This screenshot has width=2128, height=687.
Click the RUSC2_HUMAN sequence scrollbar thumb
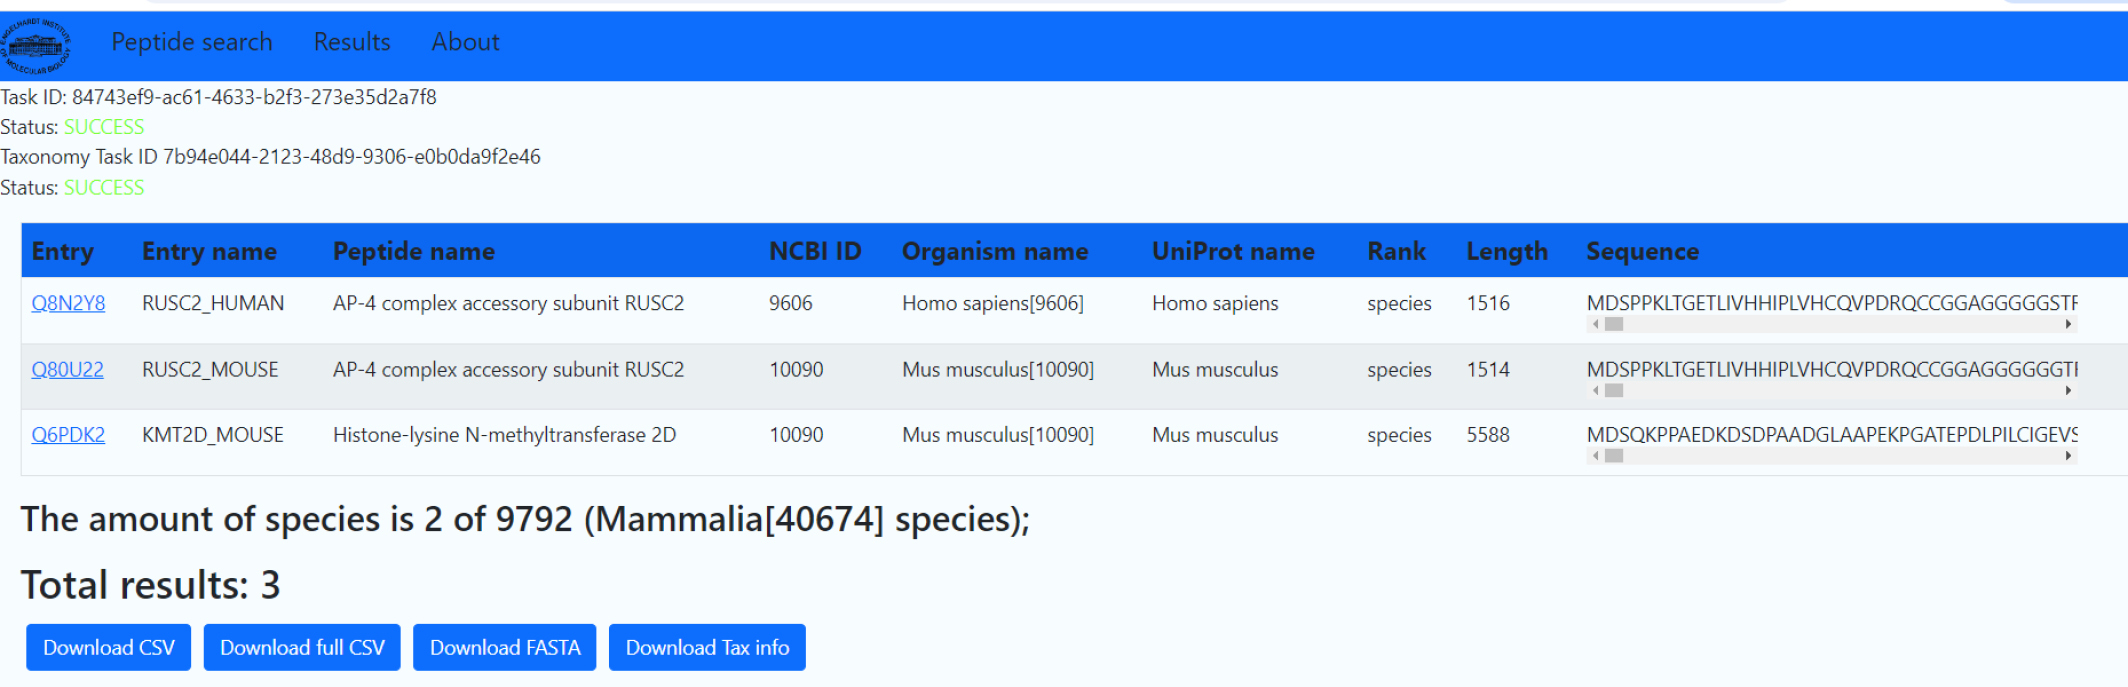pos(1614,324)
